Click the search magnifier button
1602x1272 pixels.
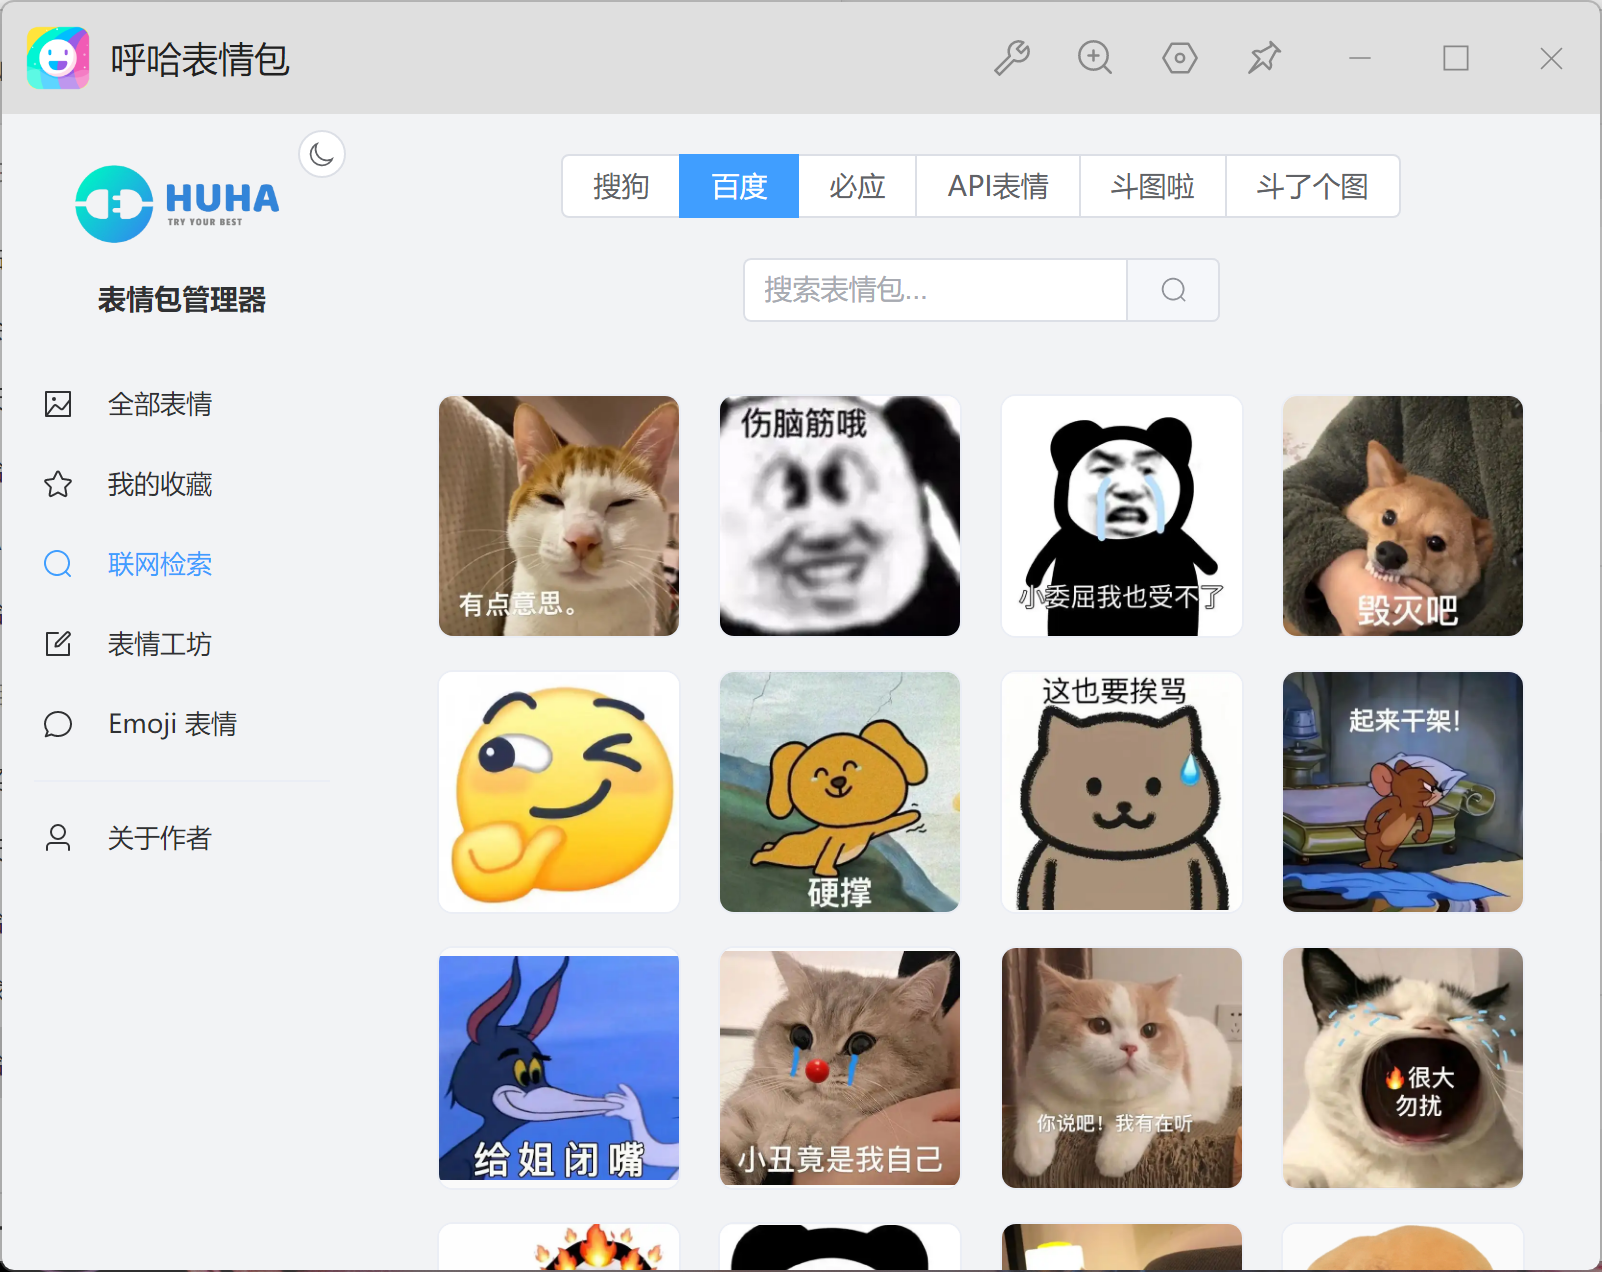click(1173, 290)
